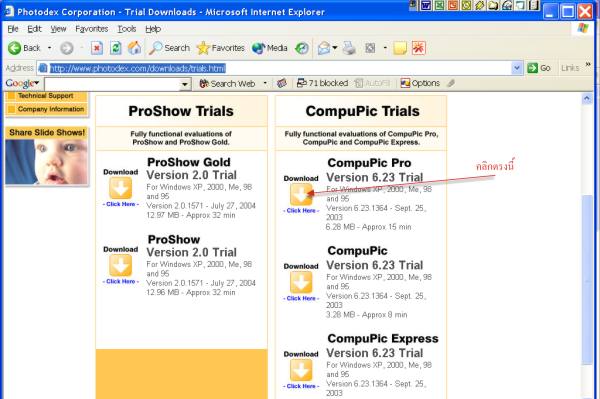Click the Click Here link under CompuPic Pro
Image resolution: width=600 pixels, height=399 pixels.
tap(301, 211)
